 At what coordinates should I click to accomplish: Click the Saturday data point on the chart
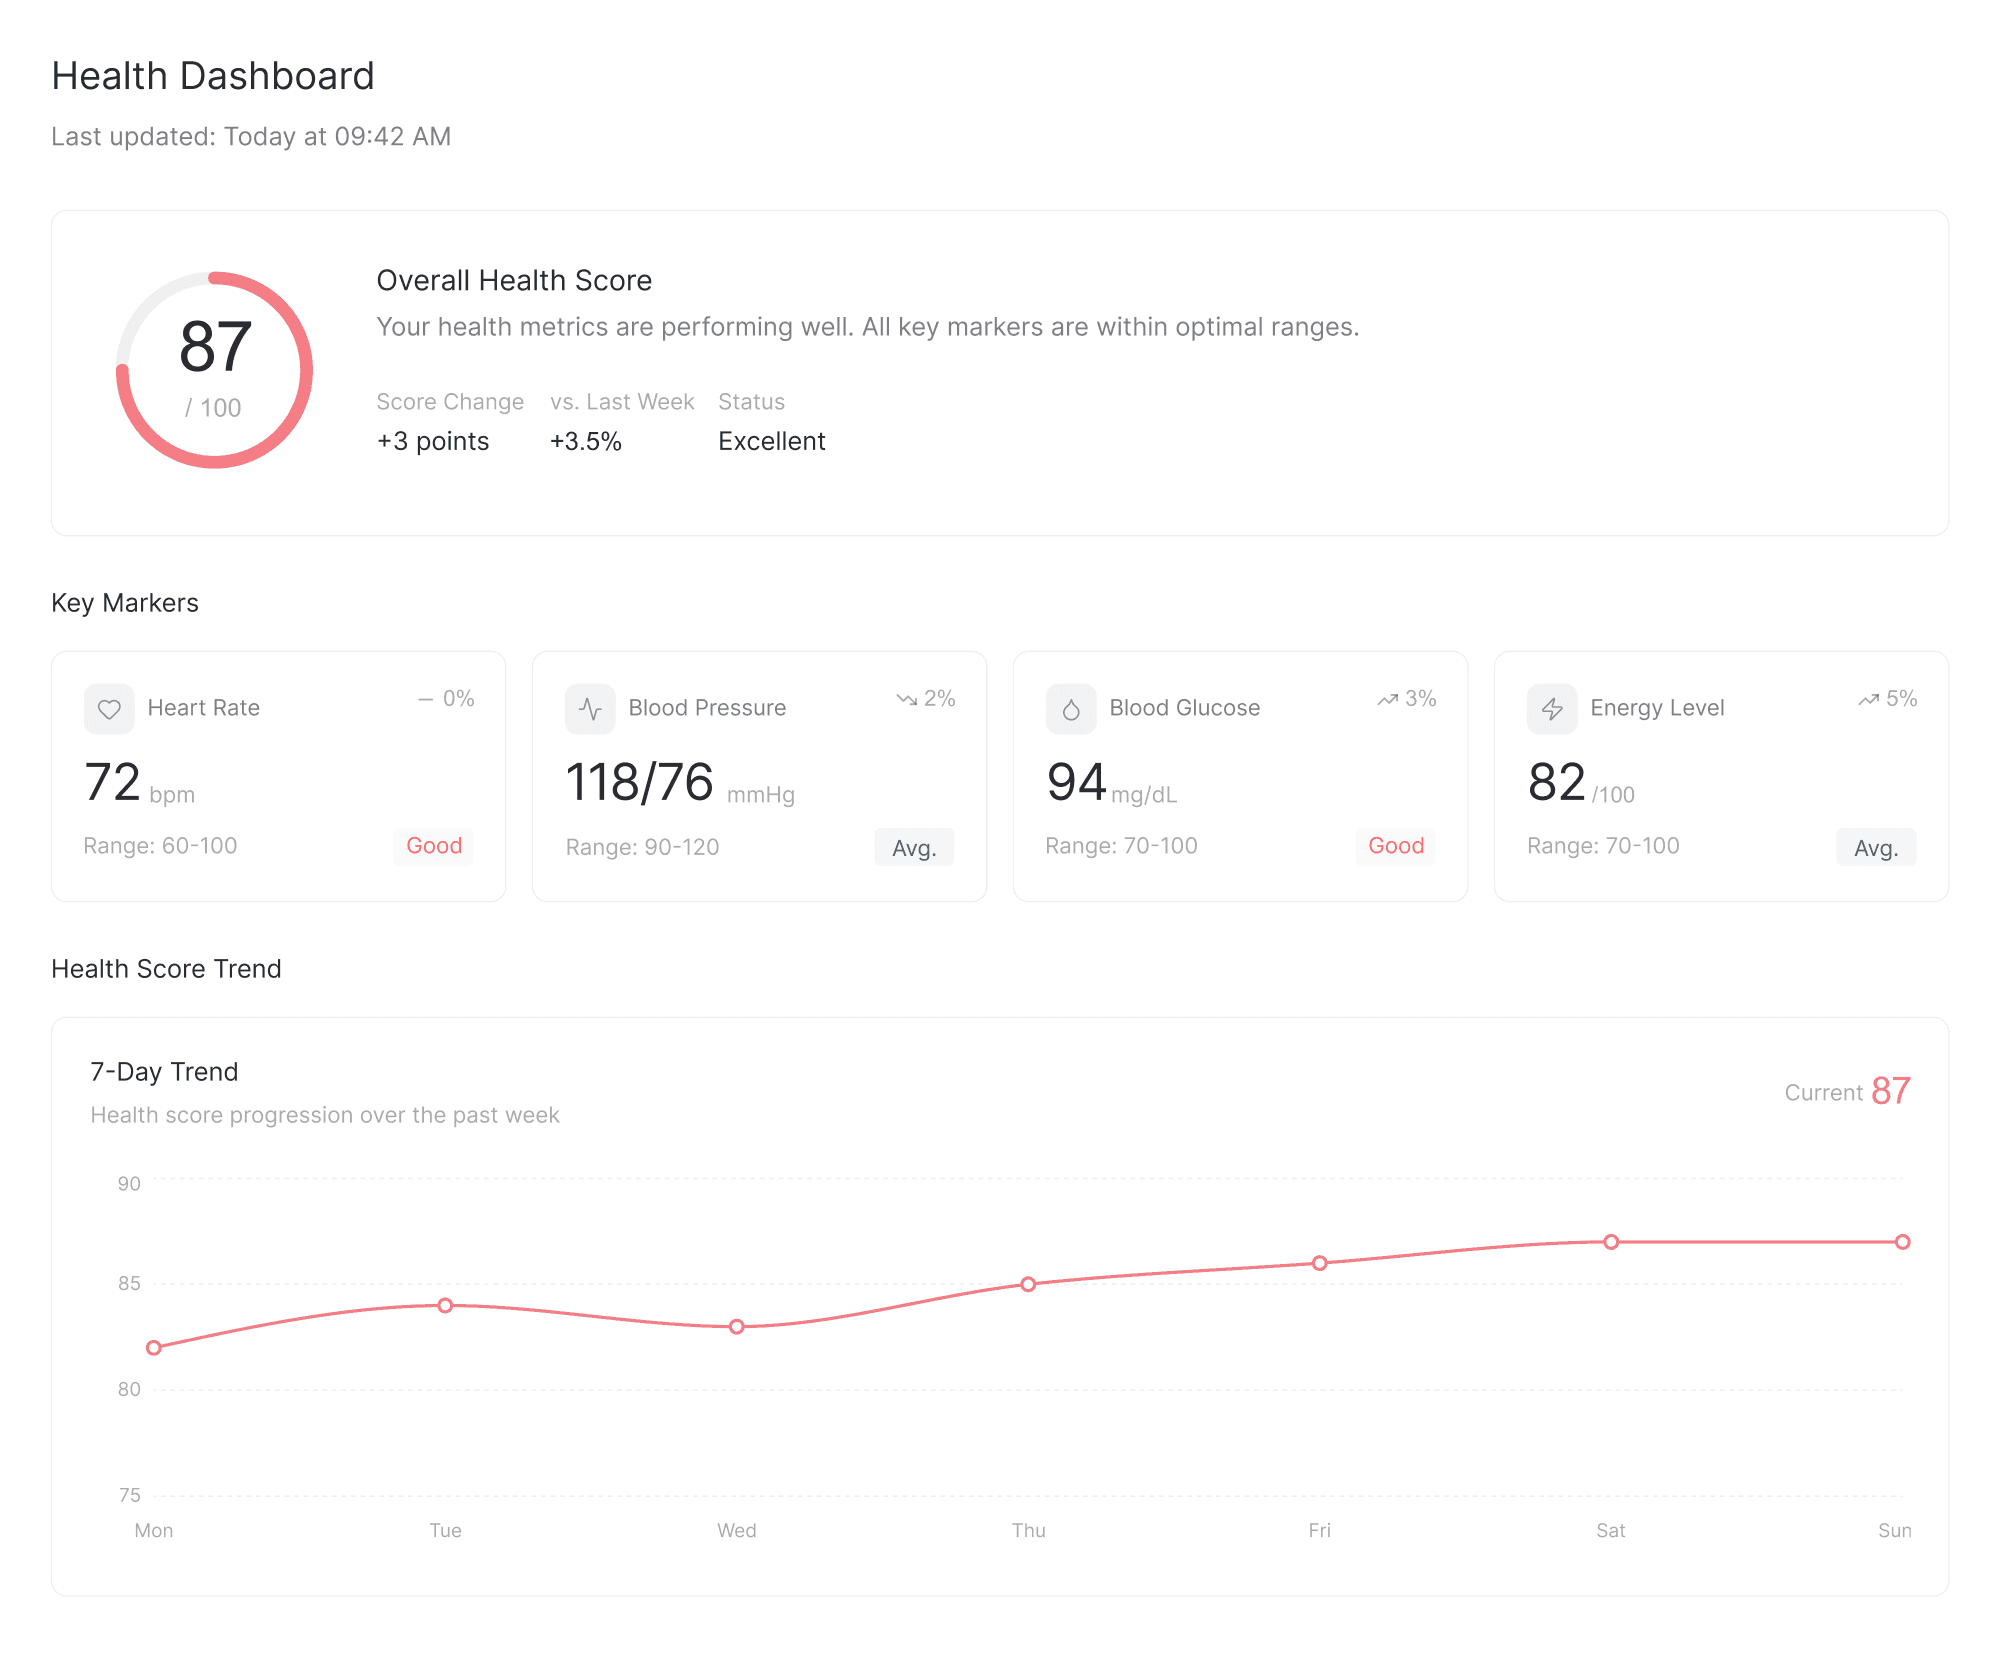[x=1611, y=1241]
